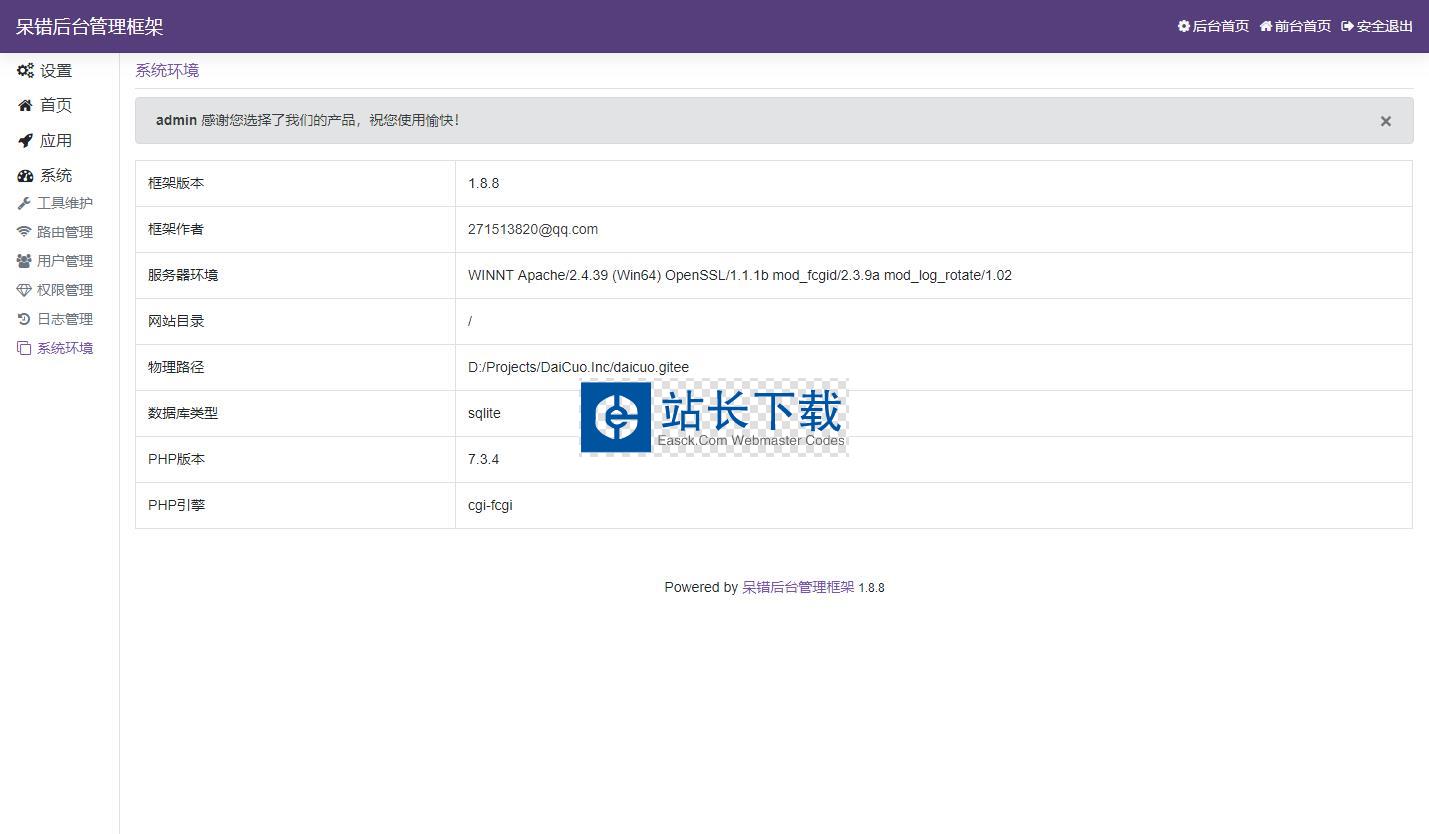
Task: Click the 系统环境 page heading
Action: pos(167,70)
